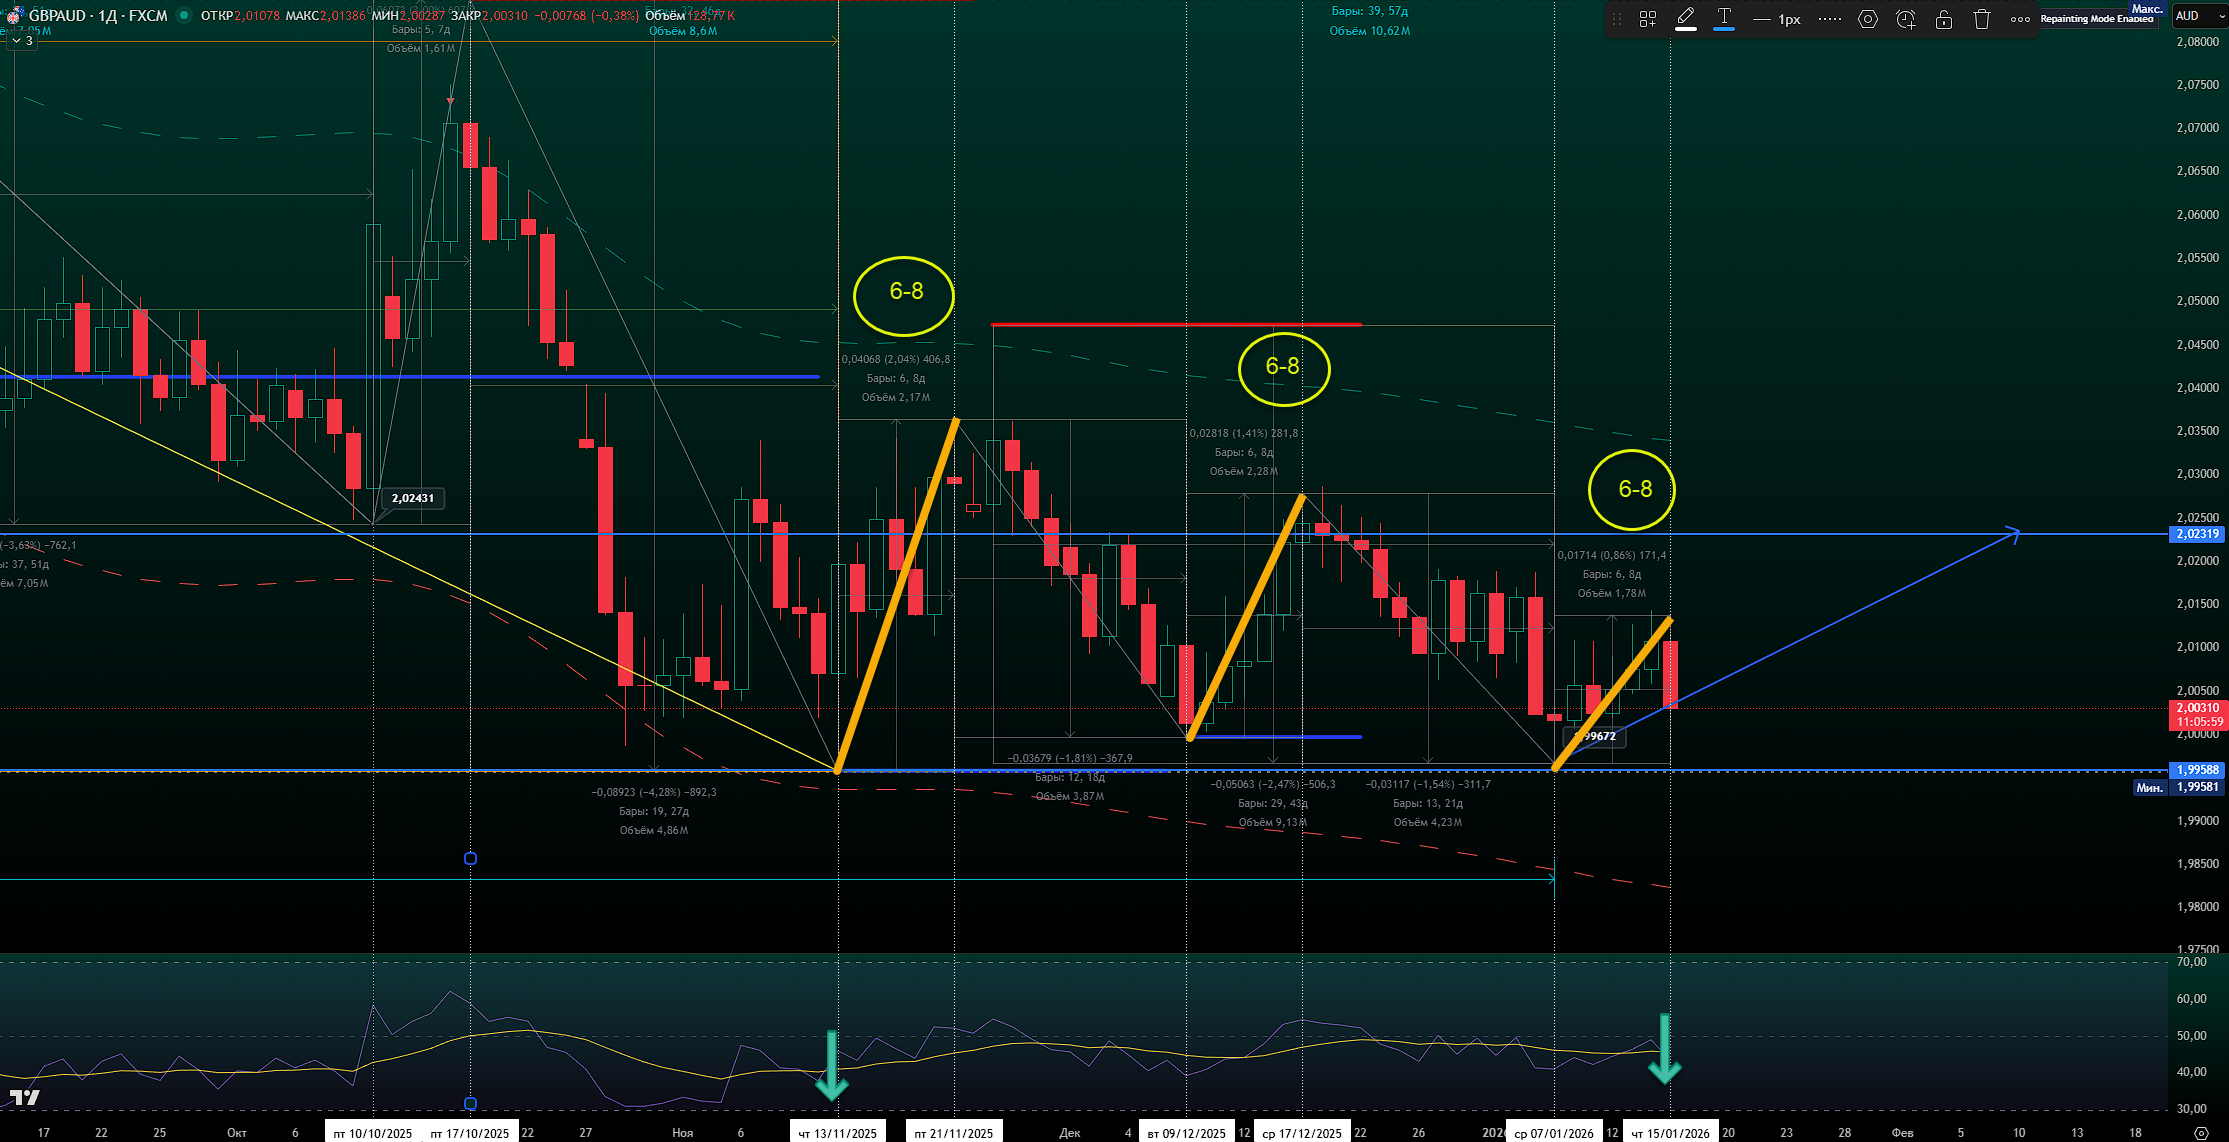This screenshot has width=2229, height=1142.
Task: Click the green market status dot
Action: (183, 15)
